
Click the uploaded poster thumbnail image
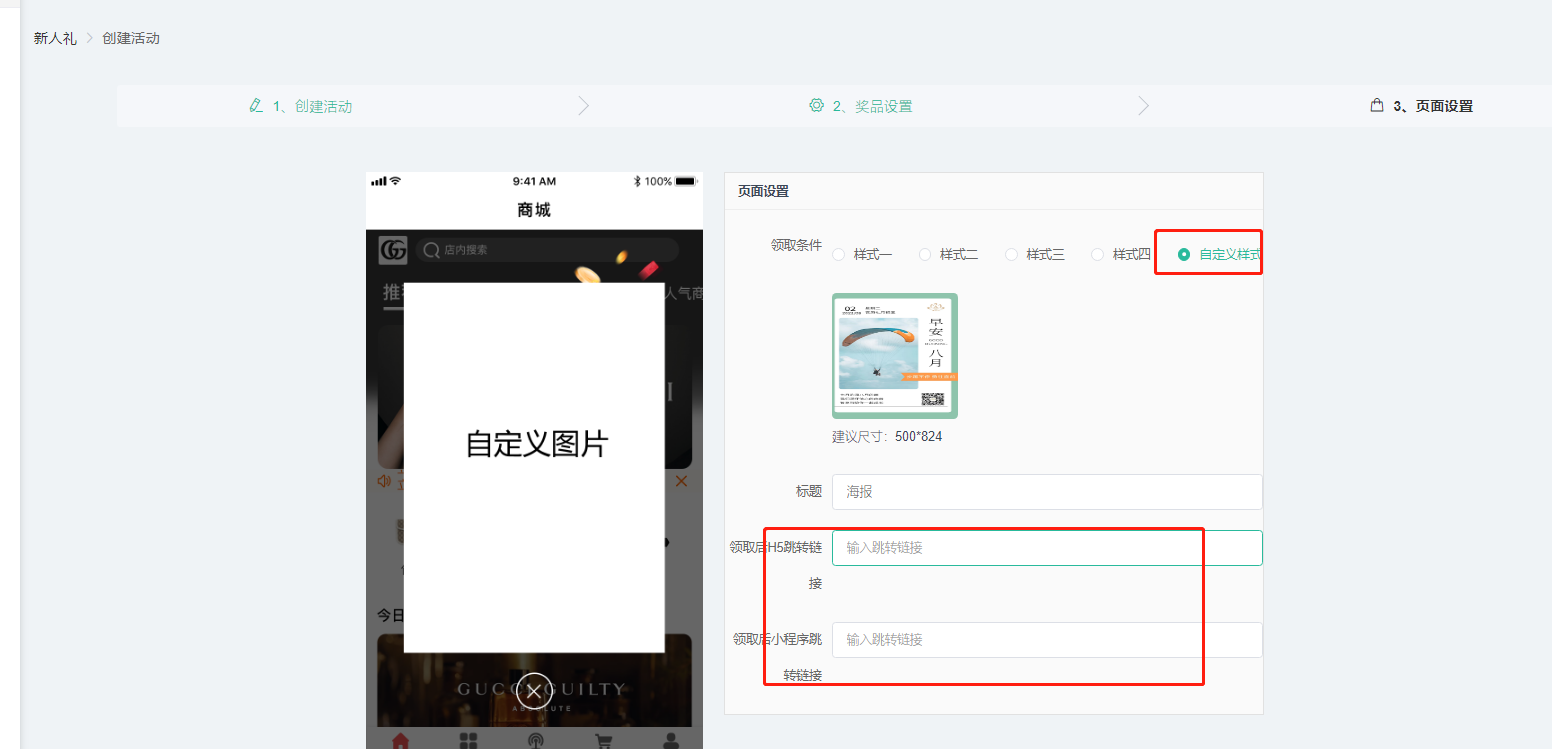tap(895, 356)
